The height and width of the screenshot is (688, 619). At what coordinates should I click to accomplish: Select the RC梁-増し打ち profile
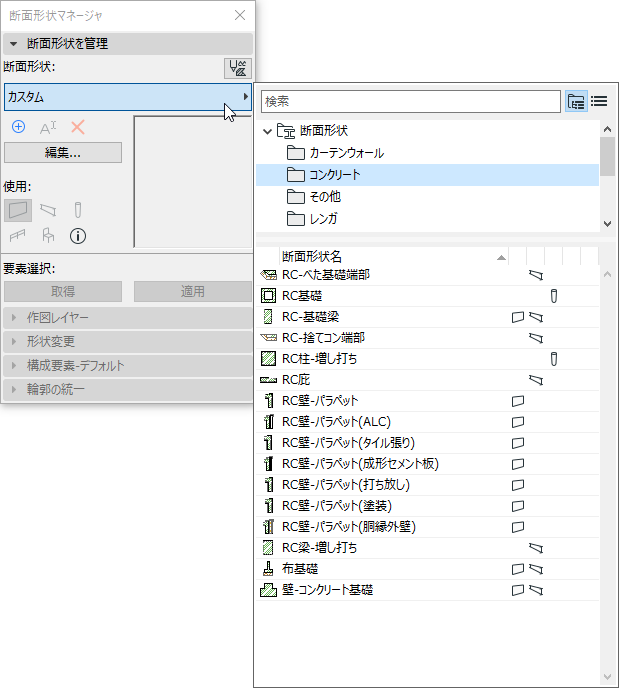pos(427,548)
